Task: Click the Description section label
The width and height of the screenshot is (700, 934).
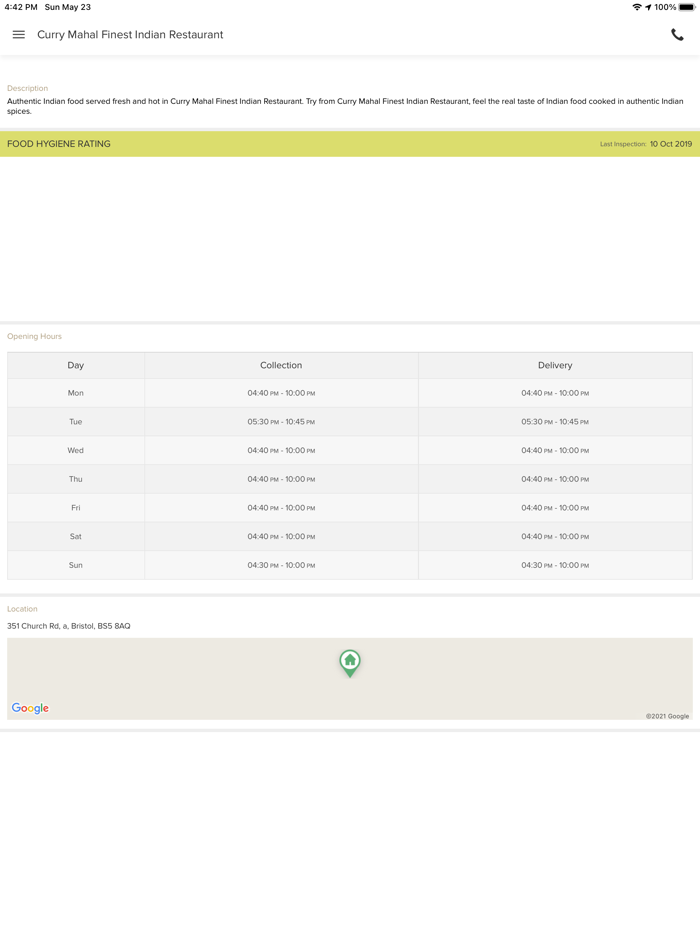Action: pyautogui.click(x=27, y=88)
